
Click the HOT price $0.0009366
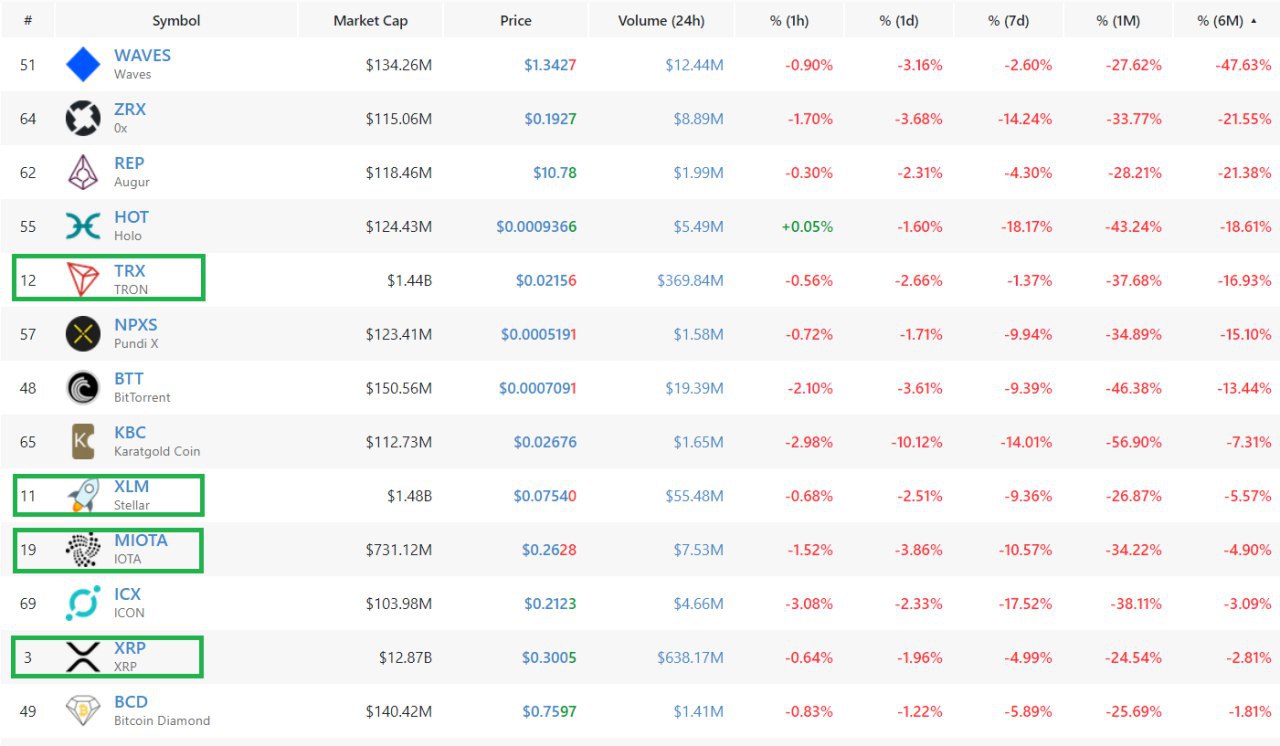click(536, 227)
